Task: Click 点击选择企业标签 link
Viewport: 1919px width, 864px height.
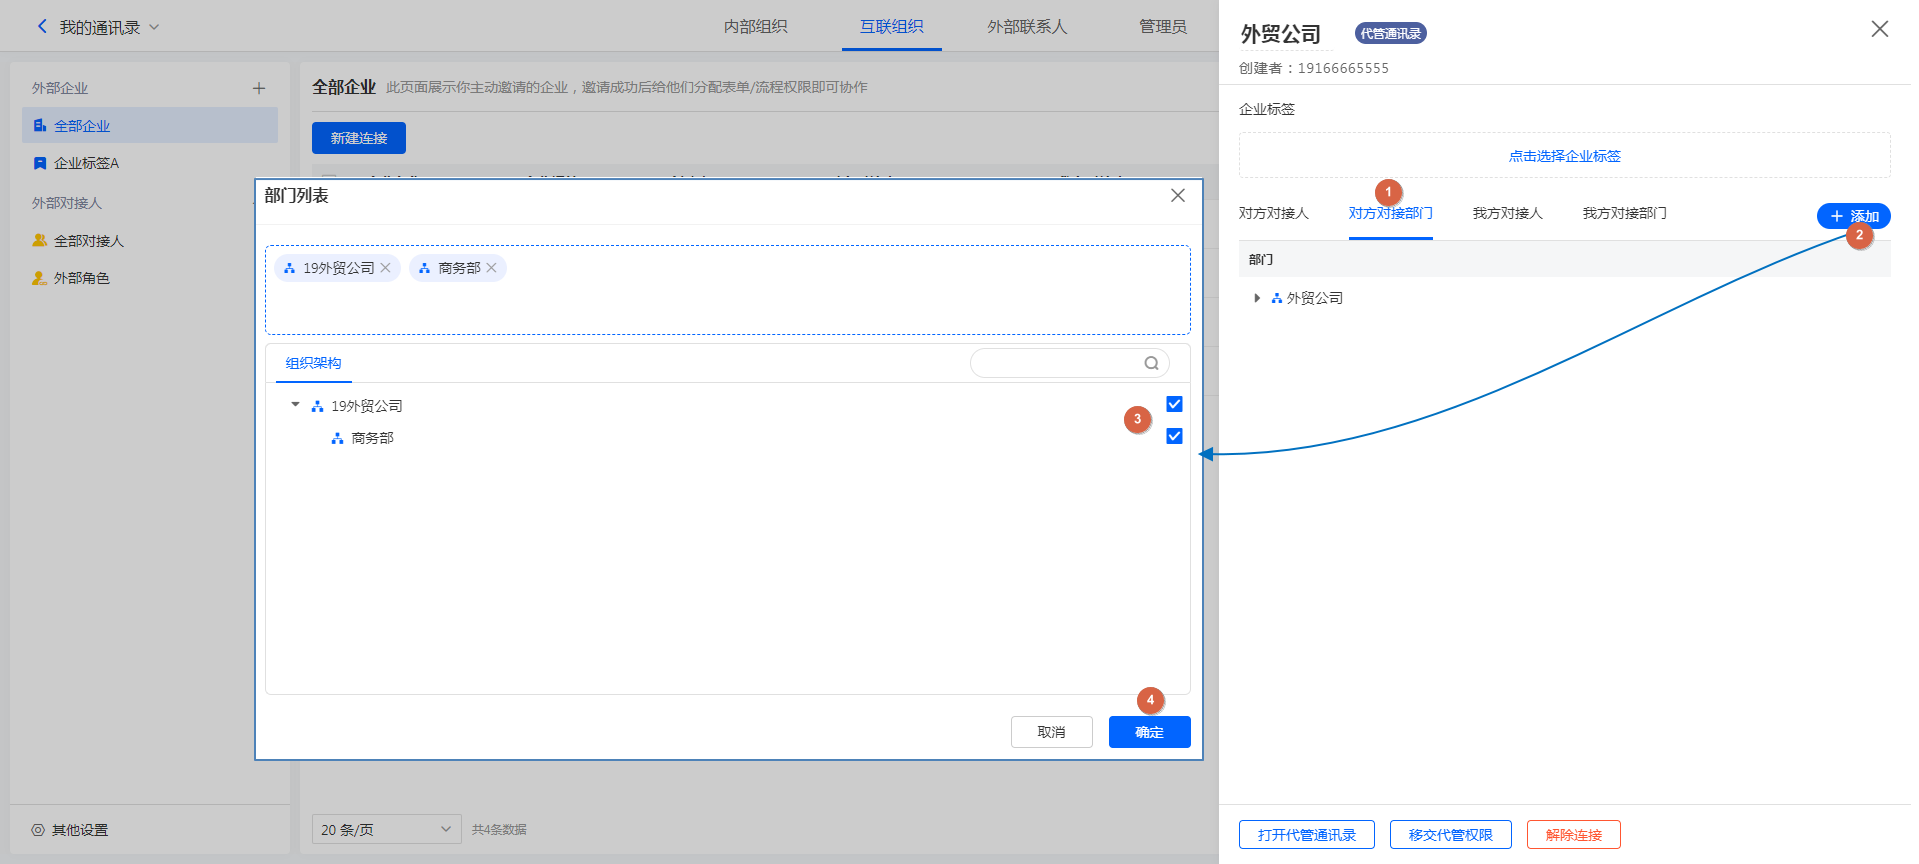Action: 1564,156
